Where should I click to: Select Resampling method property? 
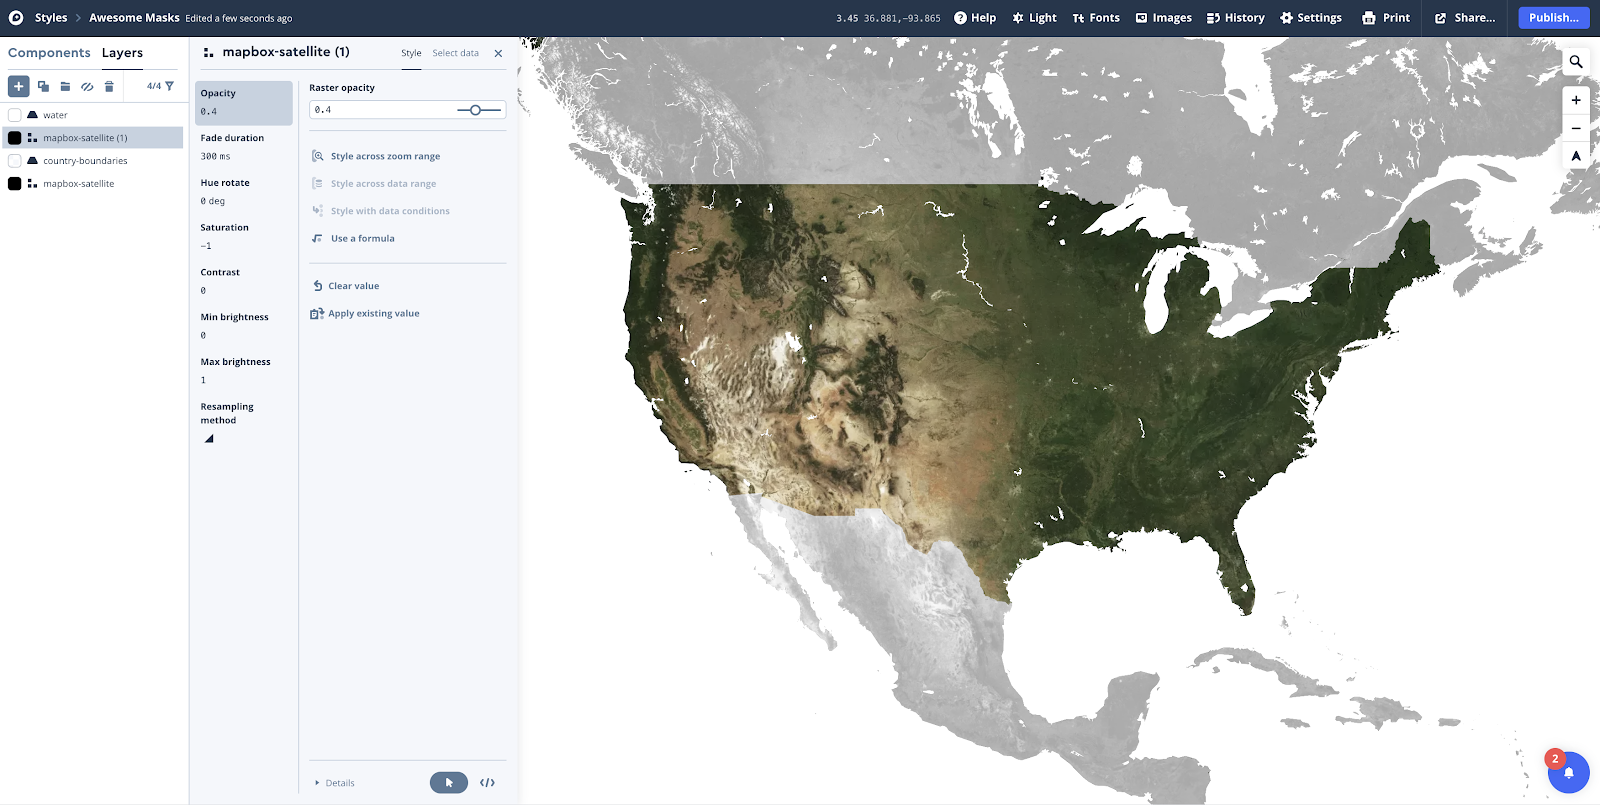244,422
